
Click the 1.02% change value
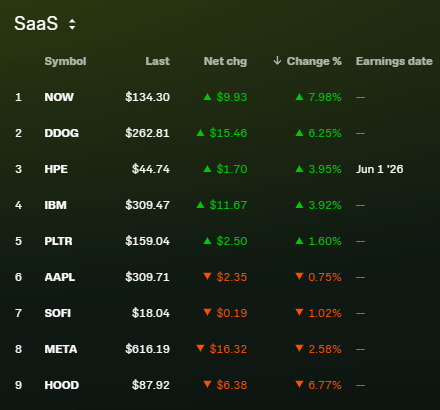point(325,313)
